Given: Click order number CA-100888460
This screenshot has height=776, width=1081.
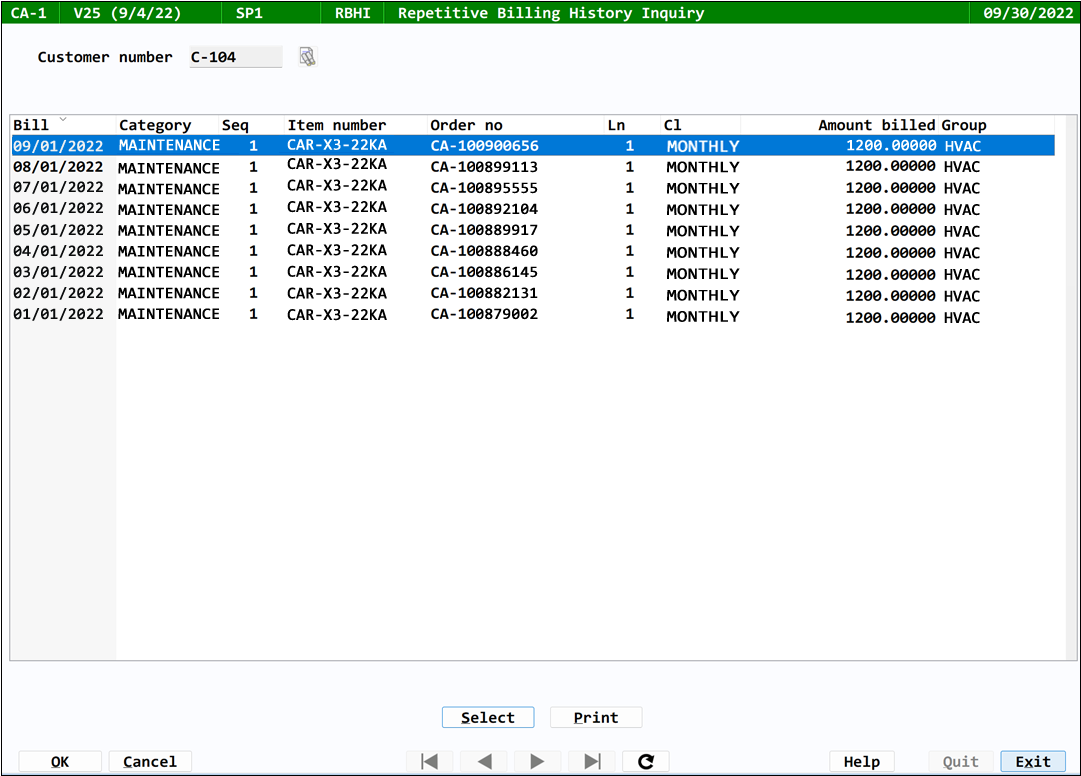Looking at the screenshot, I should [x=484, y=251].
